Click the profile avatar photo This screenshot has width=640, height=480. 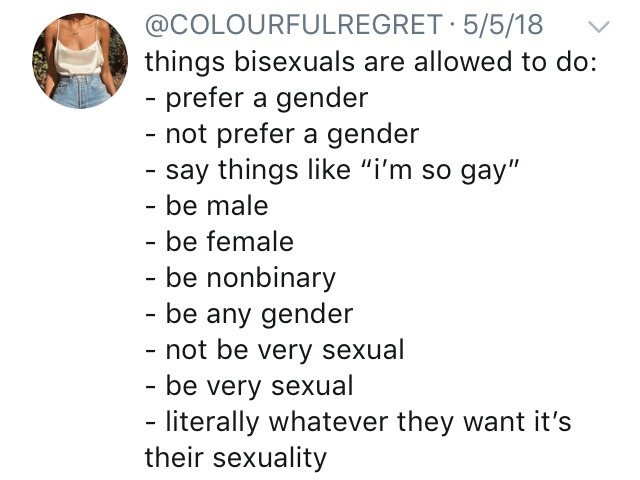(x=82, y=59)
